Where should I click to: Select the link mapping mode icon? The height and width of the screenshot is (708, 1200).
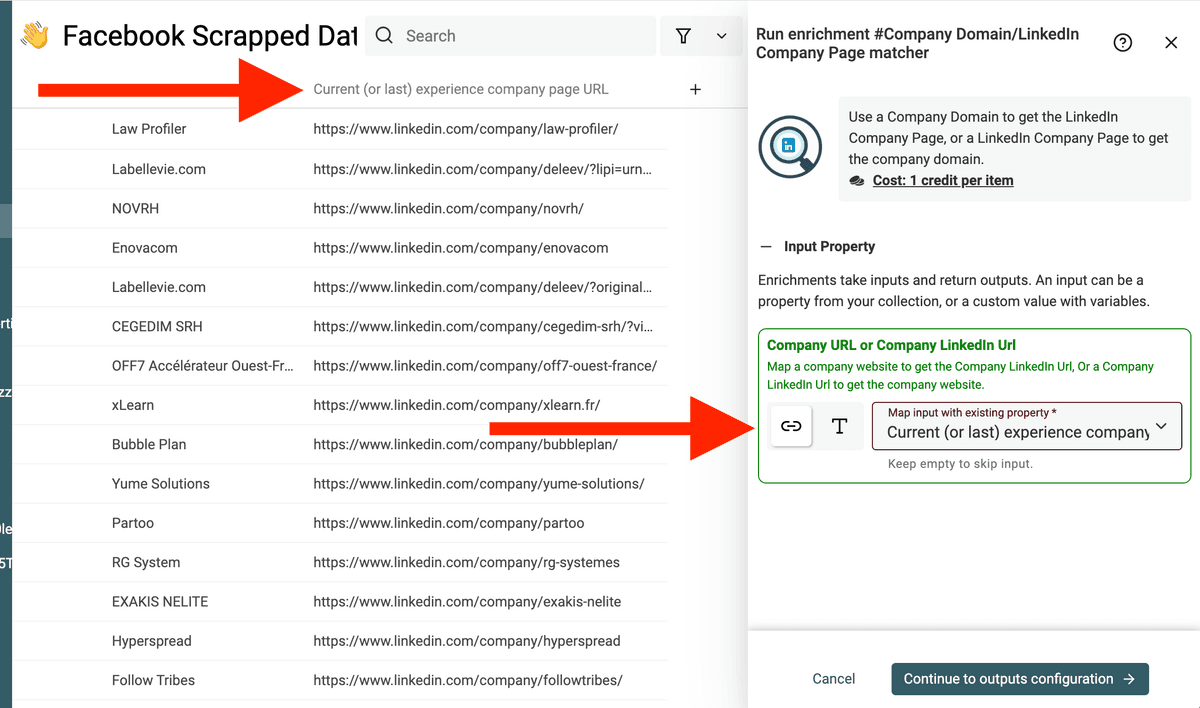click(791, 426)
